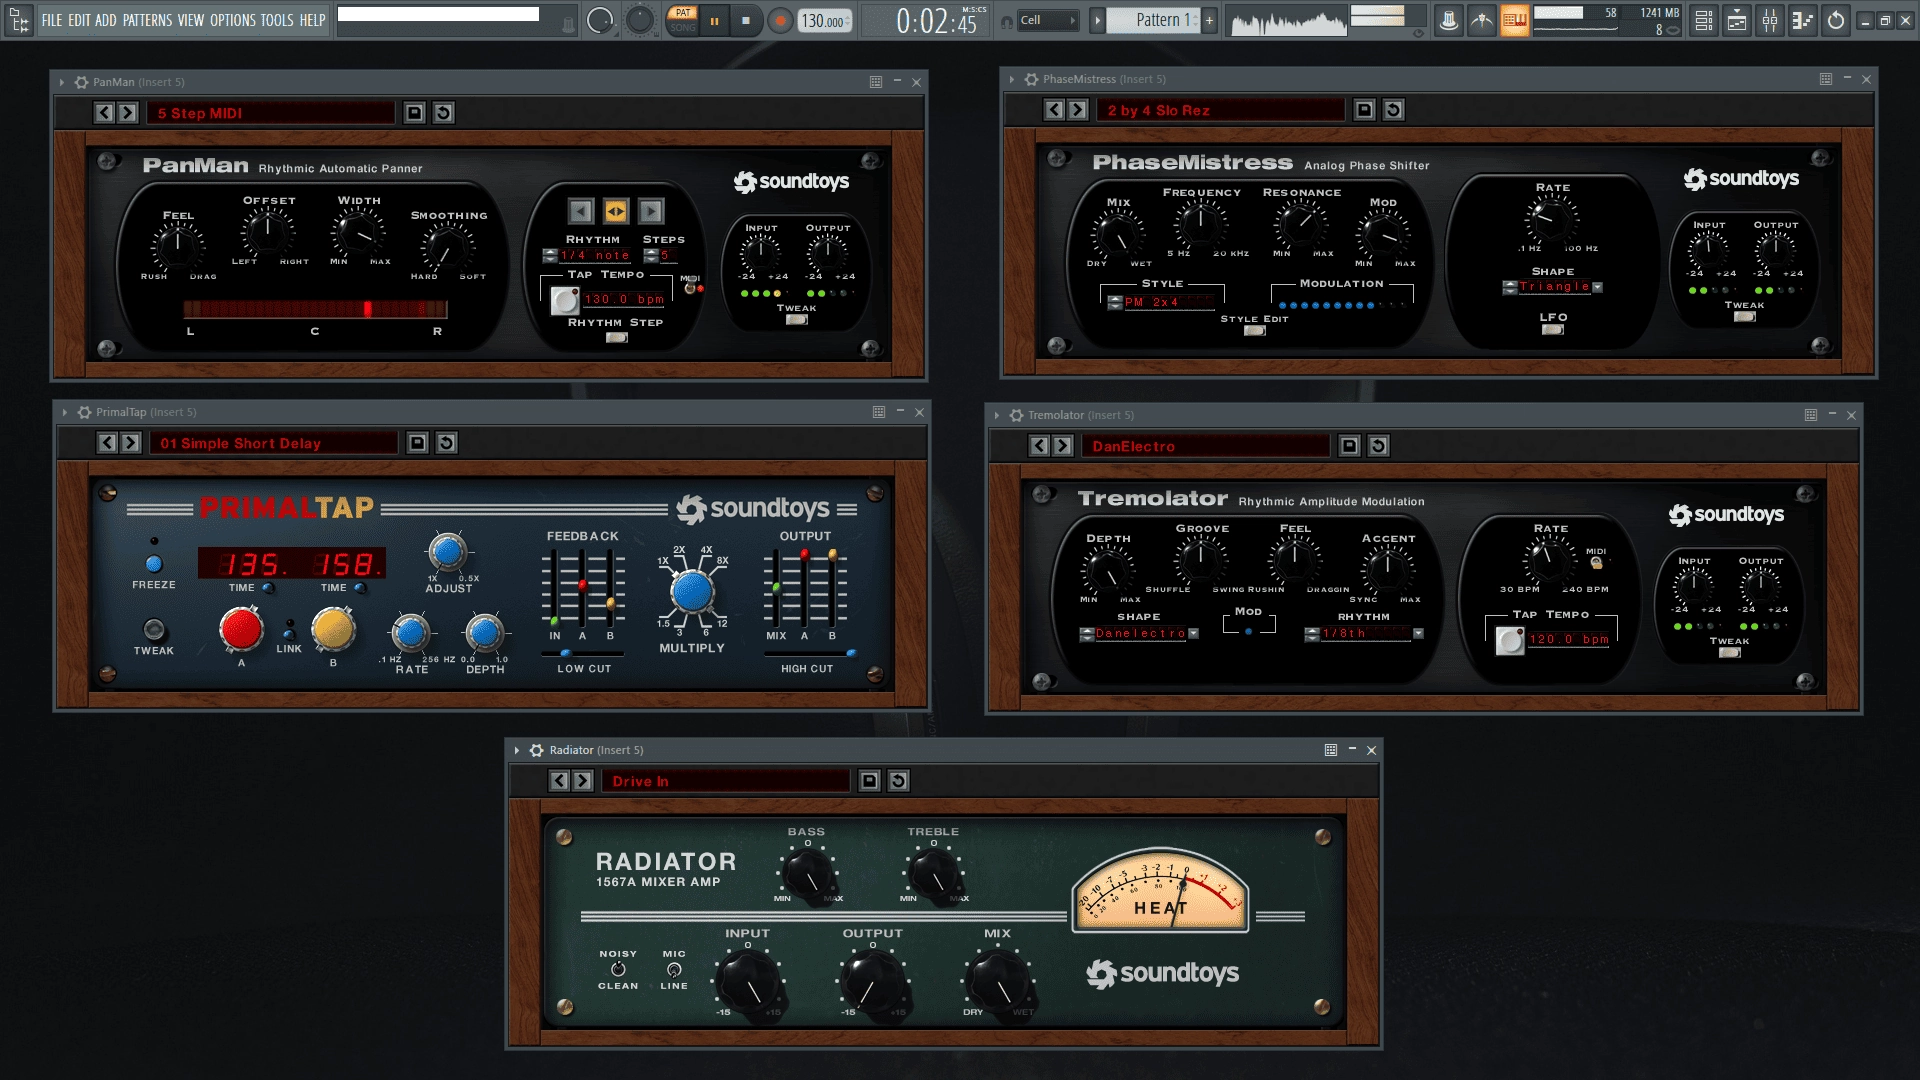Open the TOOLS menu
Viewport: 1920px width, 1080px height.
pos(277,20)
